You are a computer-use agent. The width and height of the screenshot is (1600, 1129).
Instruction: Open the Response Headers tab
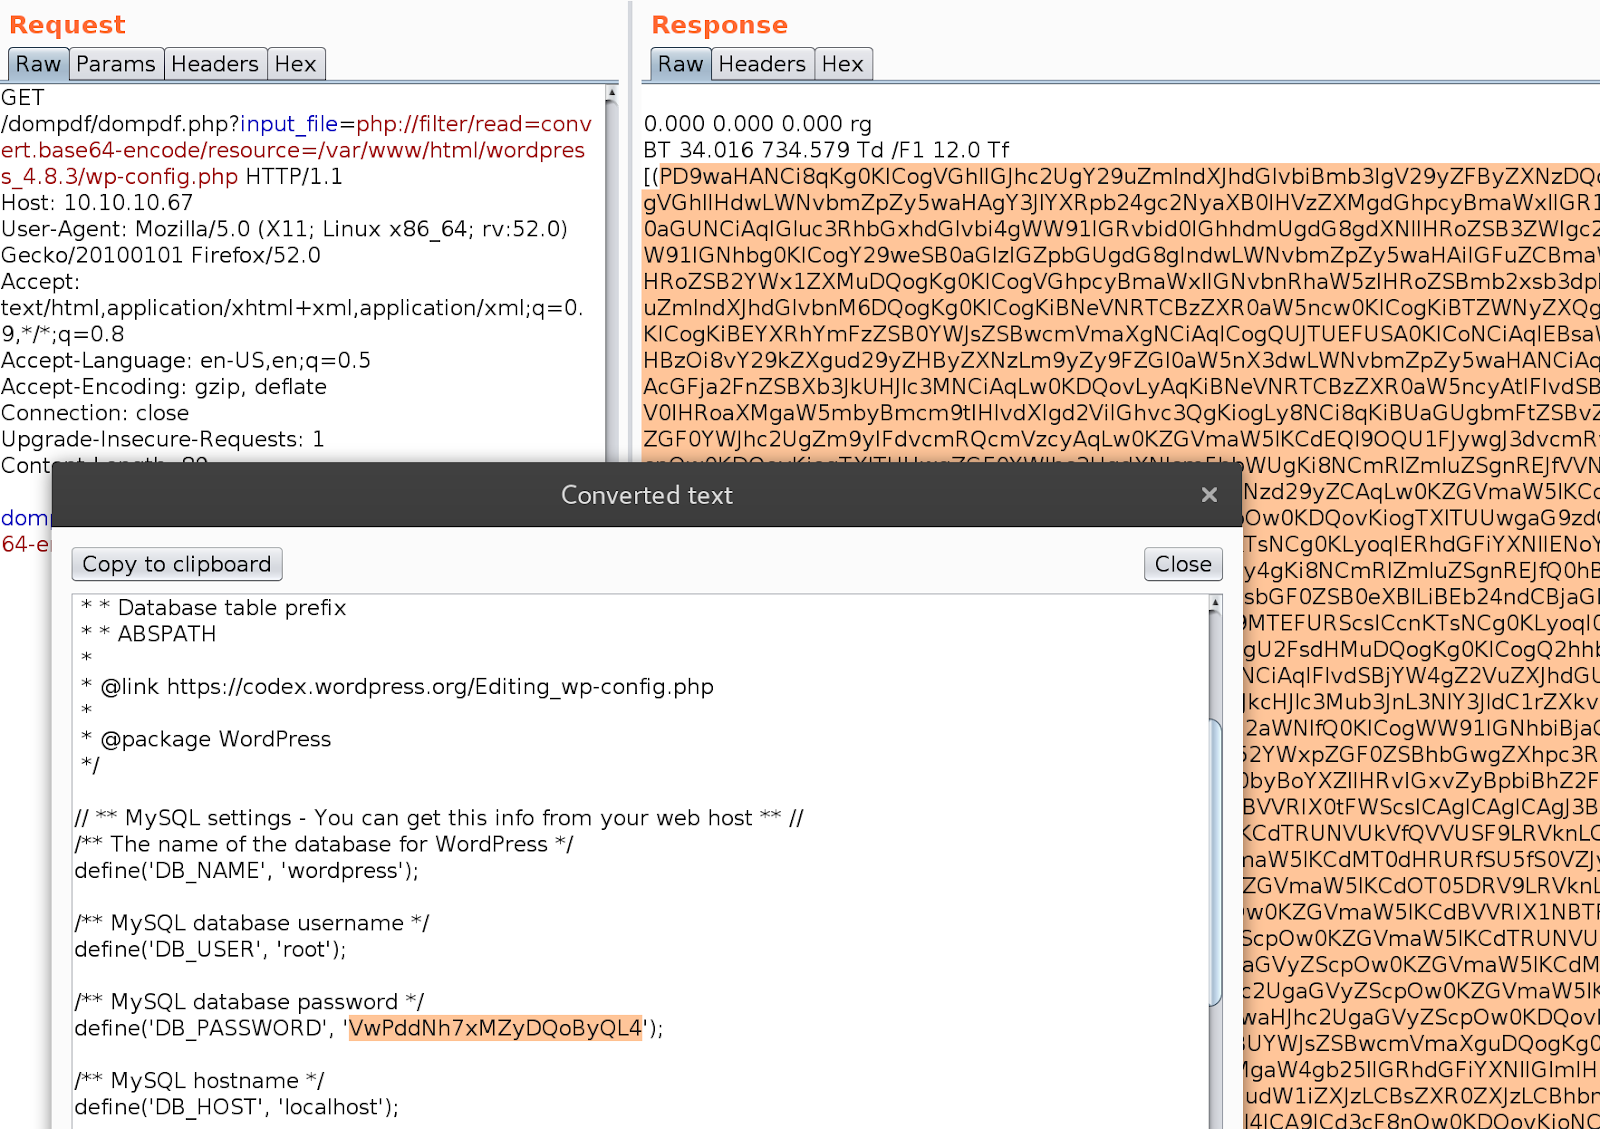(762, 64)
